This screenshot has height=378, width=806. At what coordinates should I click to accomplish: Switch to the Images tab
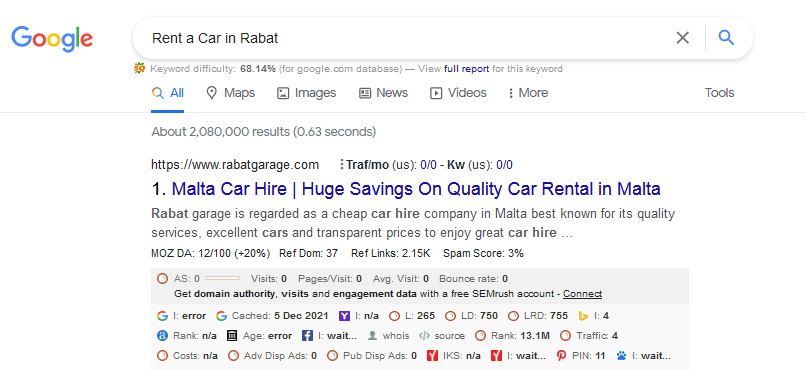coord(306,93)
